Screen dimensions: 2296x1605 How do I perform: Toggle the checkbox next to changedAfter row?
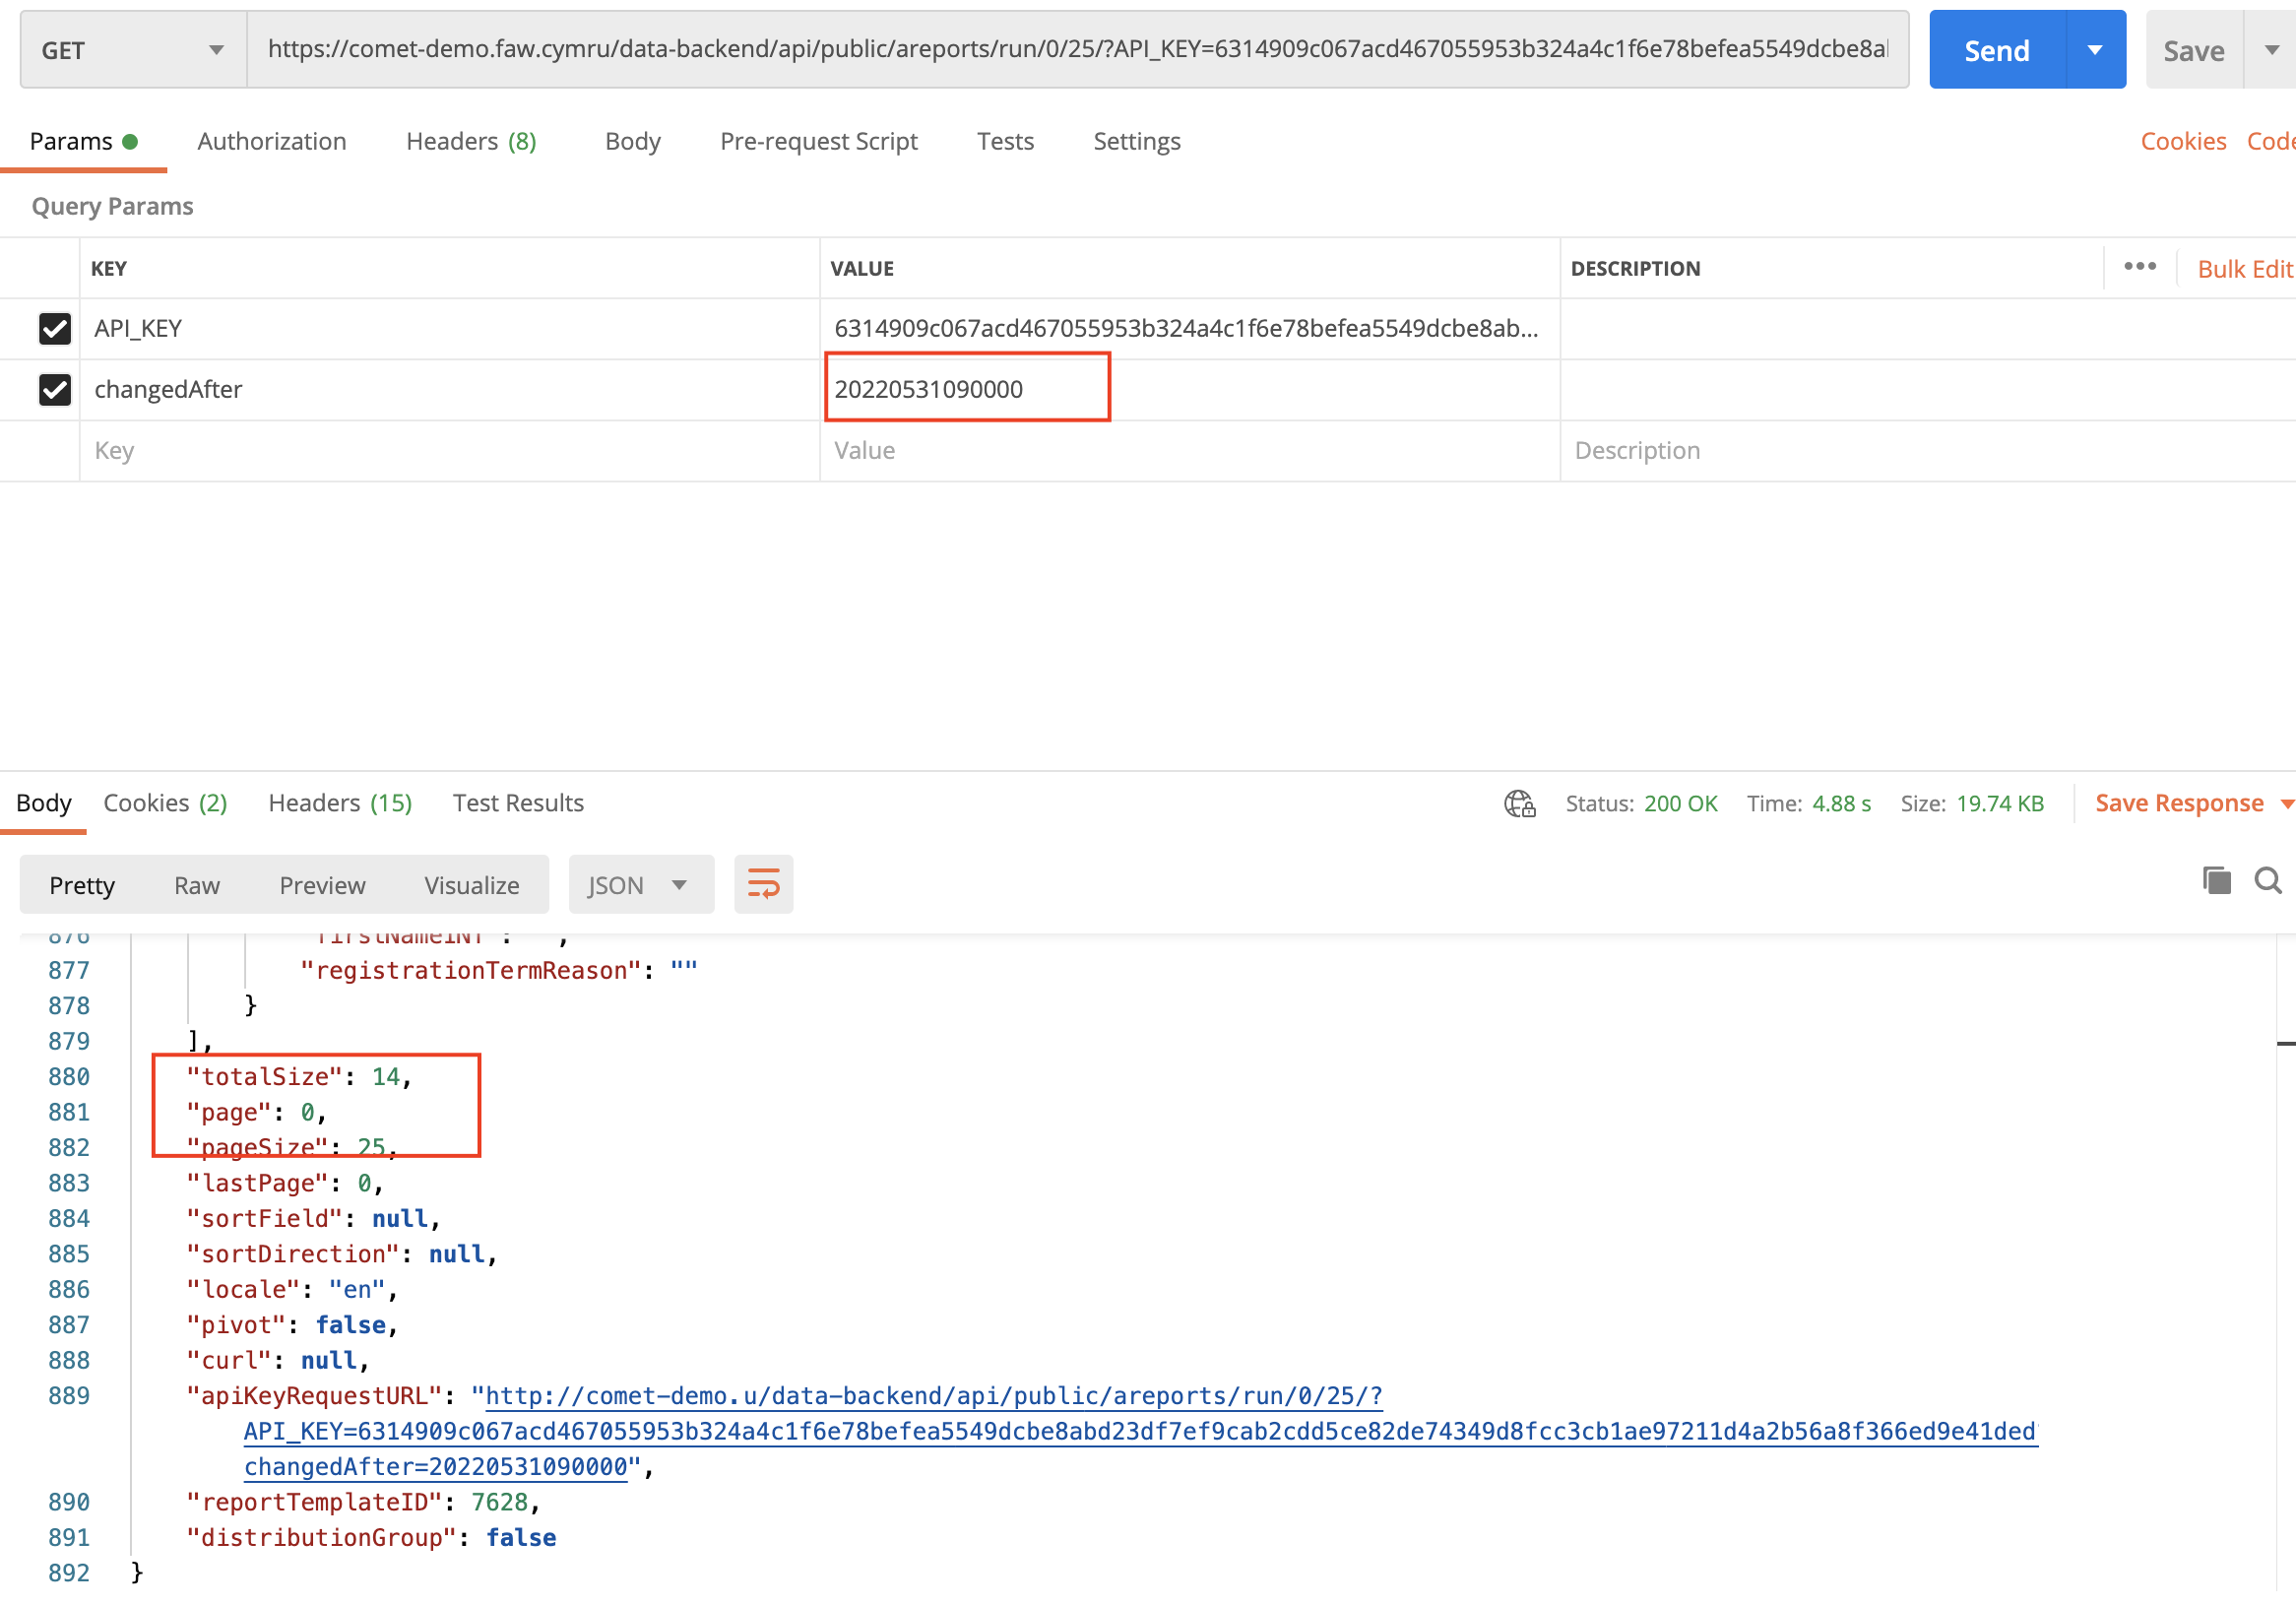(x=54, y=389)
